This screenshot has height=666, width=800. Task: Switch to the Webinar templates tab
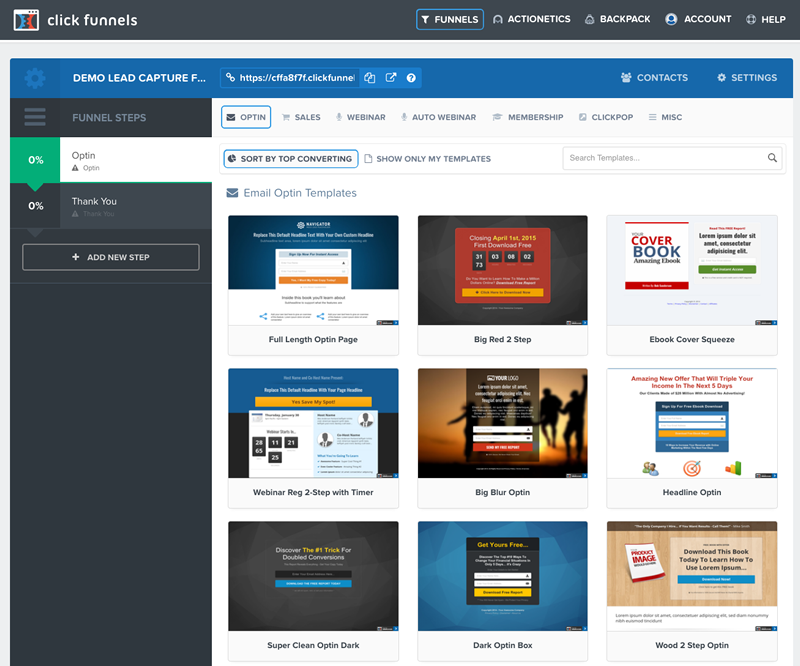(x=361, y=117)
